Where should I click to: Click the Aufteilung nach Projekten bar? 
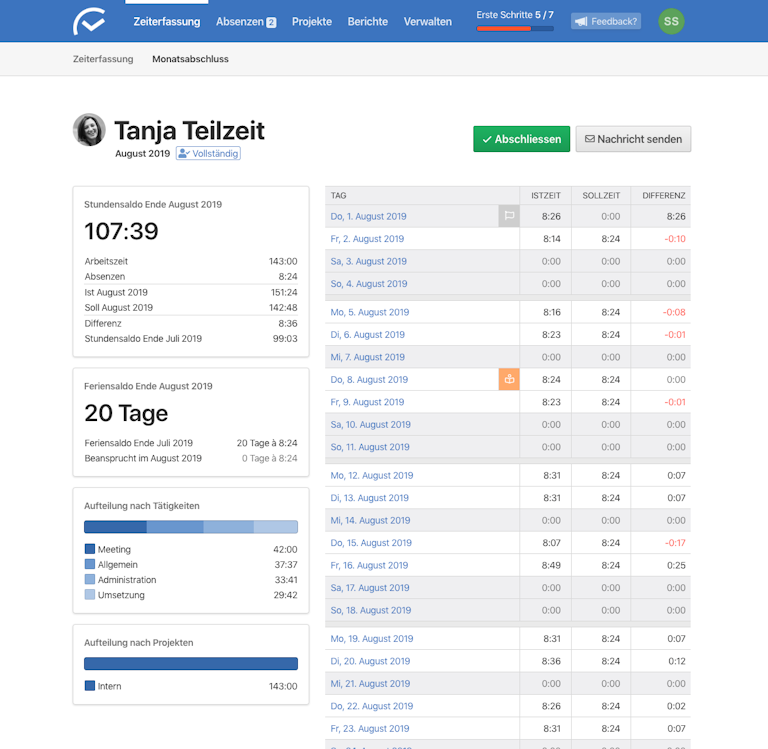tap(191, 663)
